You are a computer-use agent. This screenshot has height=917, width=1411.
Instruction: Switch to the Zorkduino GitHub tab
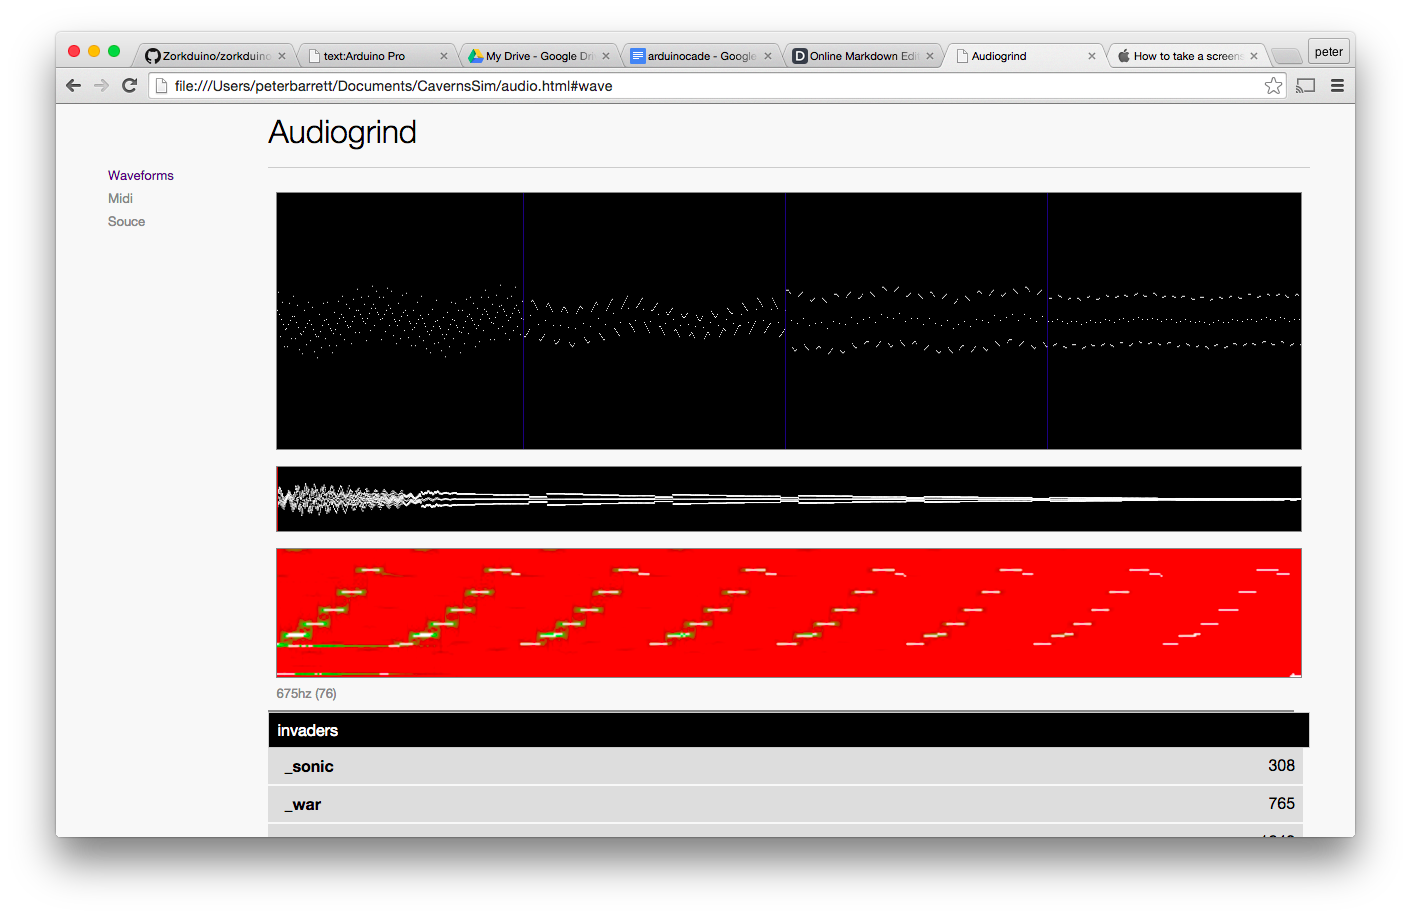click(x=214, y=56)
